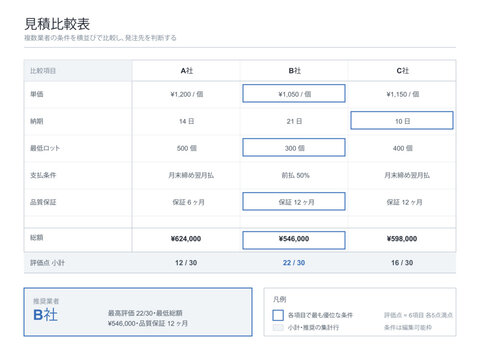Click the 品質保証 row label
This screenshot has width=480, height=360.
coord(43,202)
